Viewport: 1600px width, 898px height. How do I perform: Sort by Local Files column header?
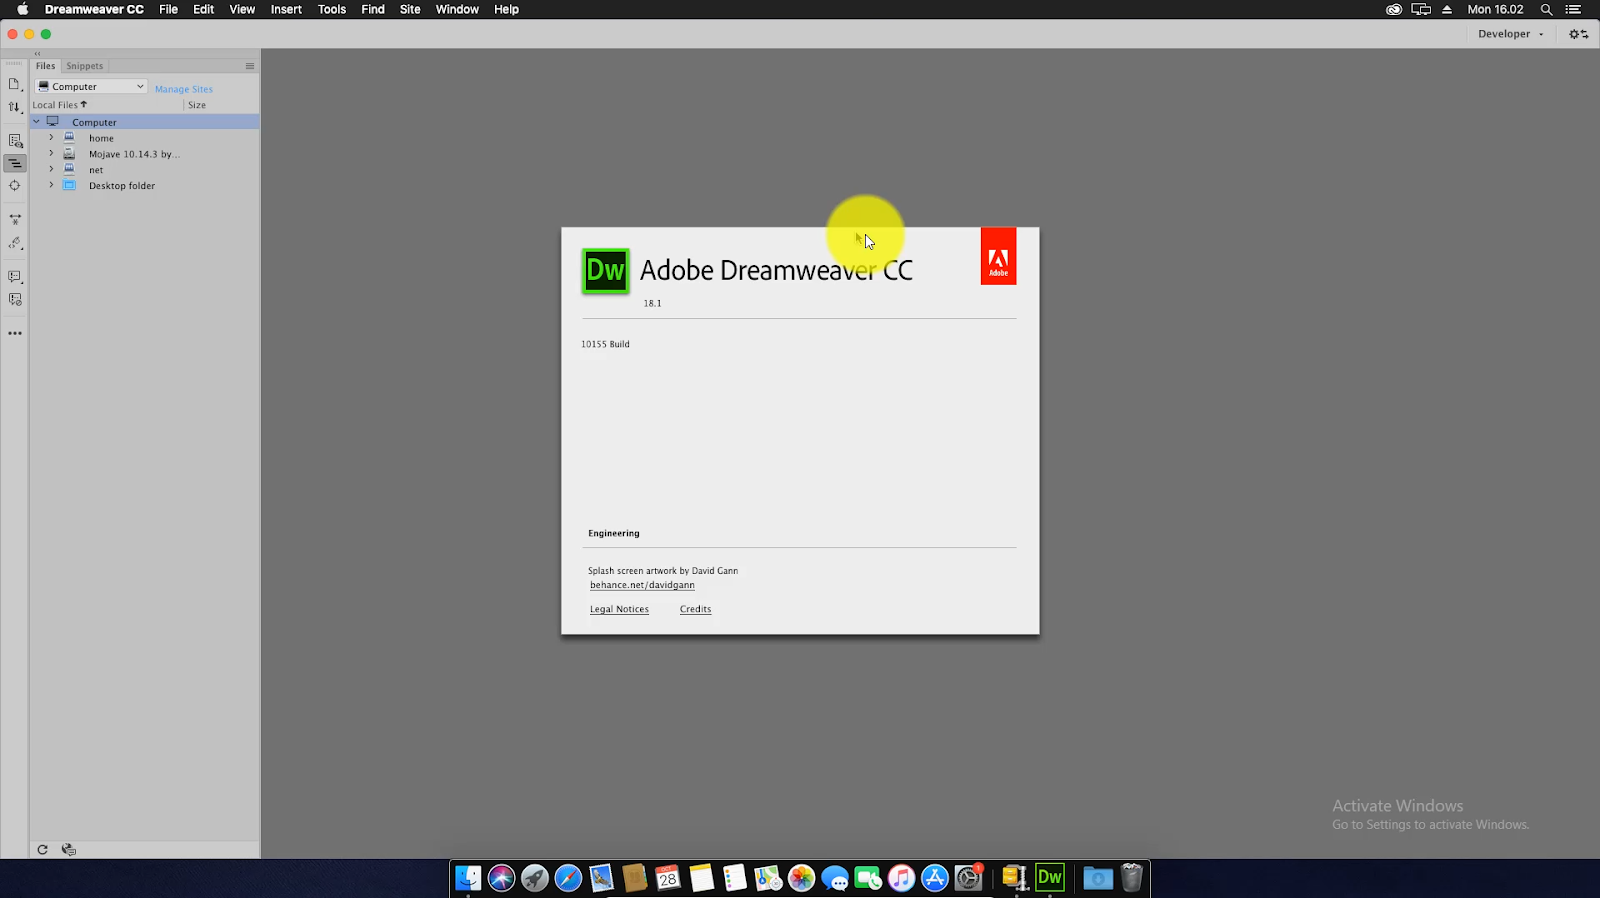[60, 105]
